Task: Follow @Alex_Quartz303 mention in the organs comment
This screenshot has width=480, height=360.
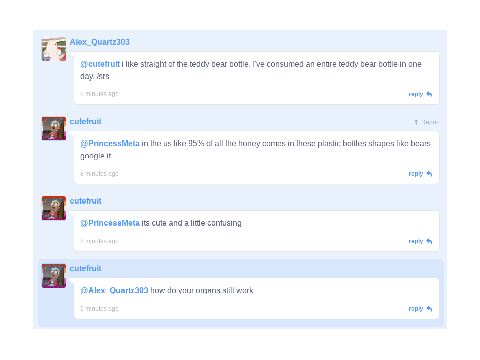Action: pyautogui.click(x=114, y=290)
